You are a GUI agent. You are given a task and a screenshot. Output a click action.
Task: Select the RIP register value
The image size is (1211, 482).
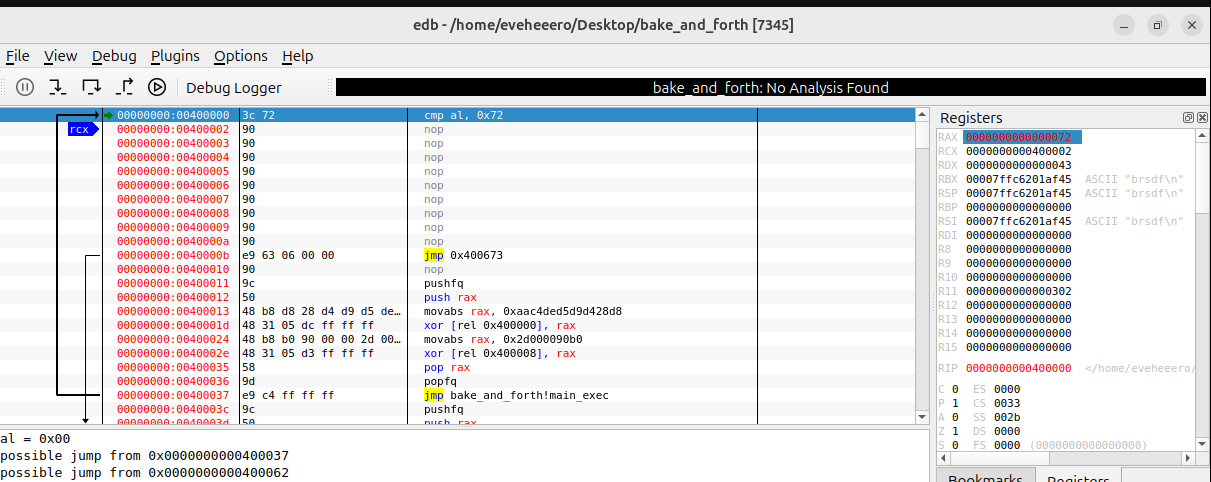click(1018, 367)
